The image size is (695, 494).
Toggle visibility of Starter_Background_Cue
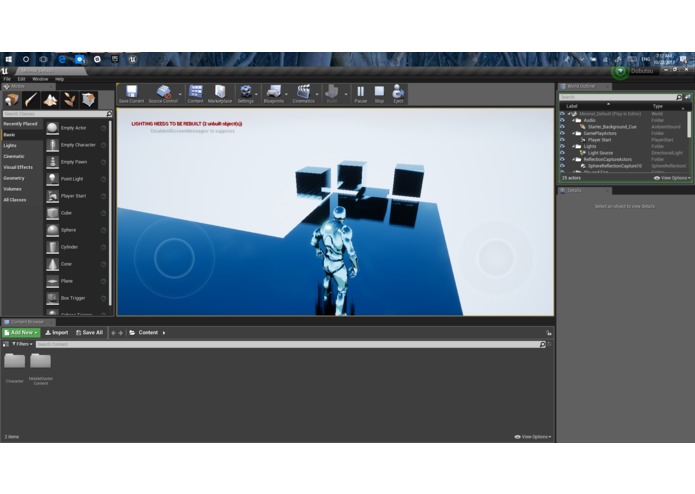(x=562, y=127)
